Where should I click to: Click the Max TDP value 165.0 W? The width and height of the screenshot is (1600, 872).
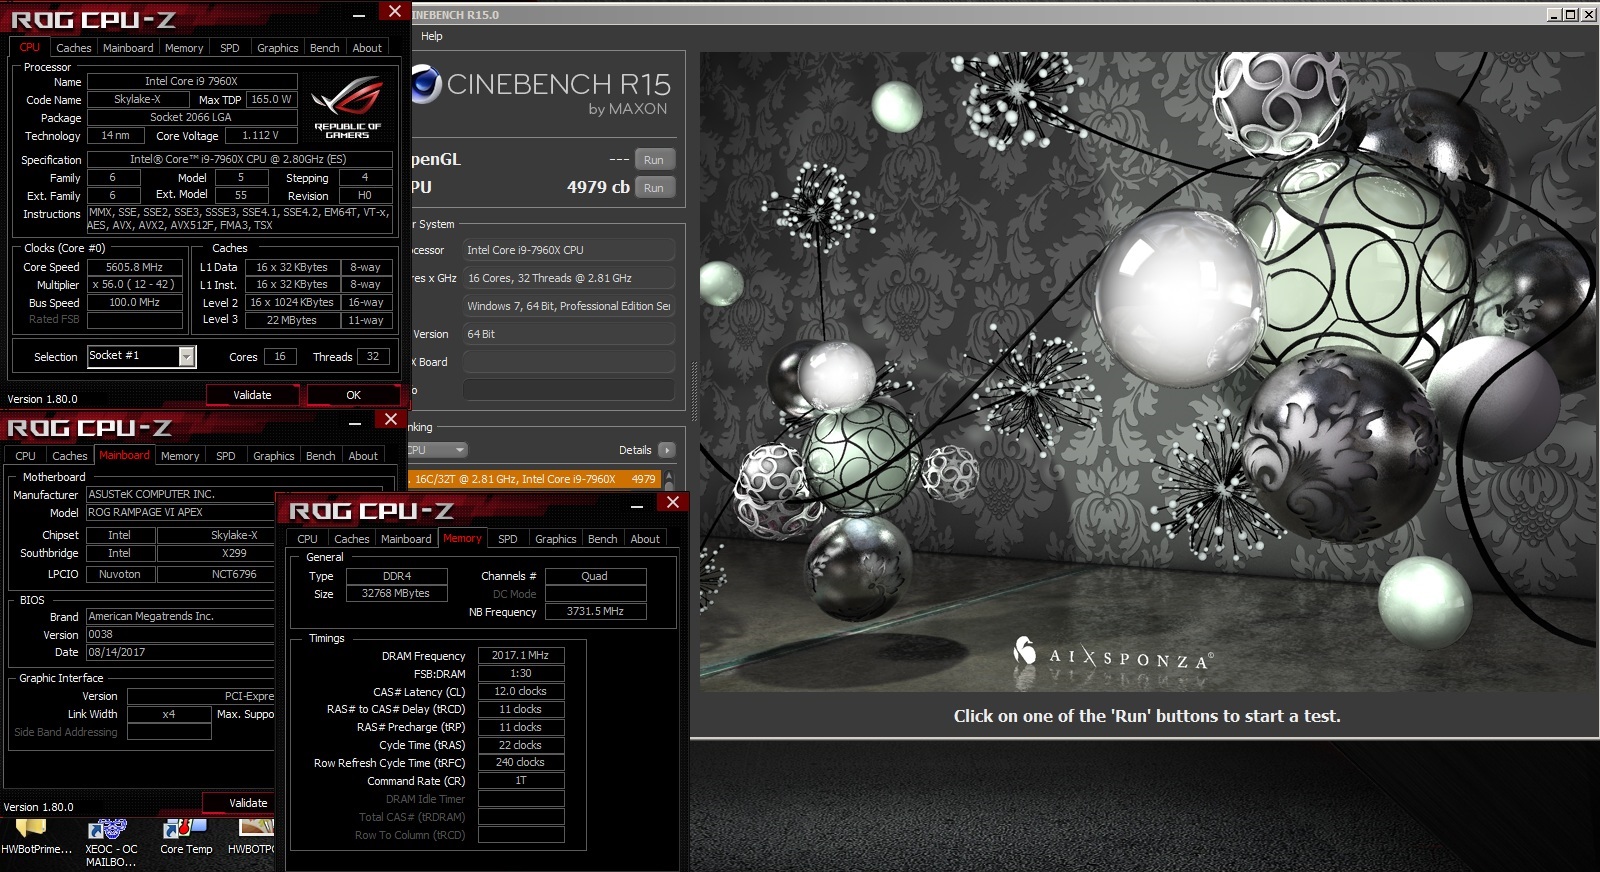click(x=272, y=99)
